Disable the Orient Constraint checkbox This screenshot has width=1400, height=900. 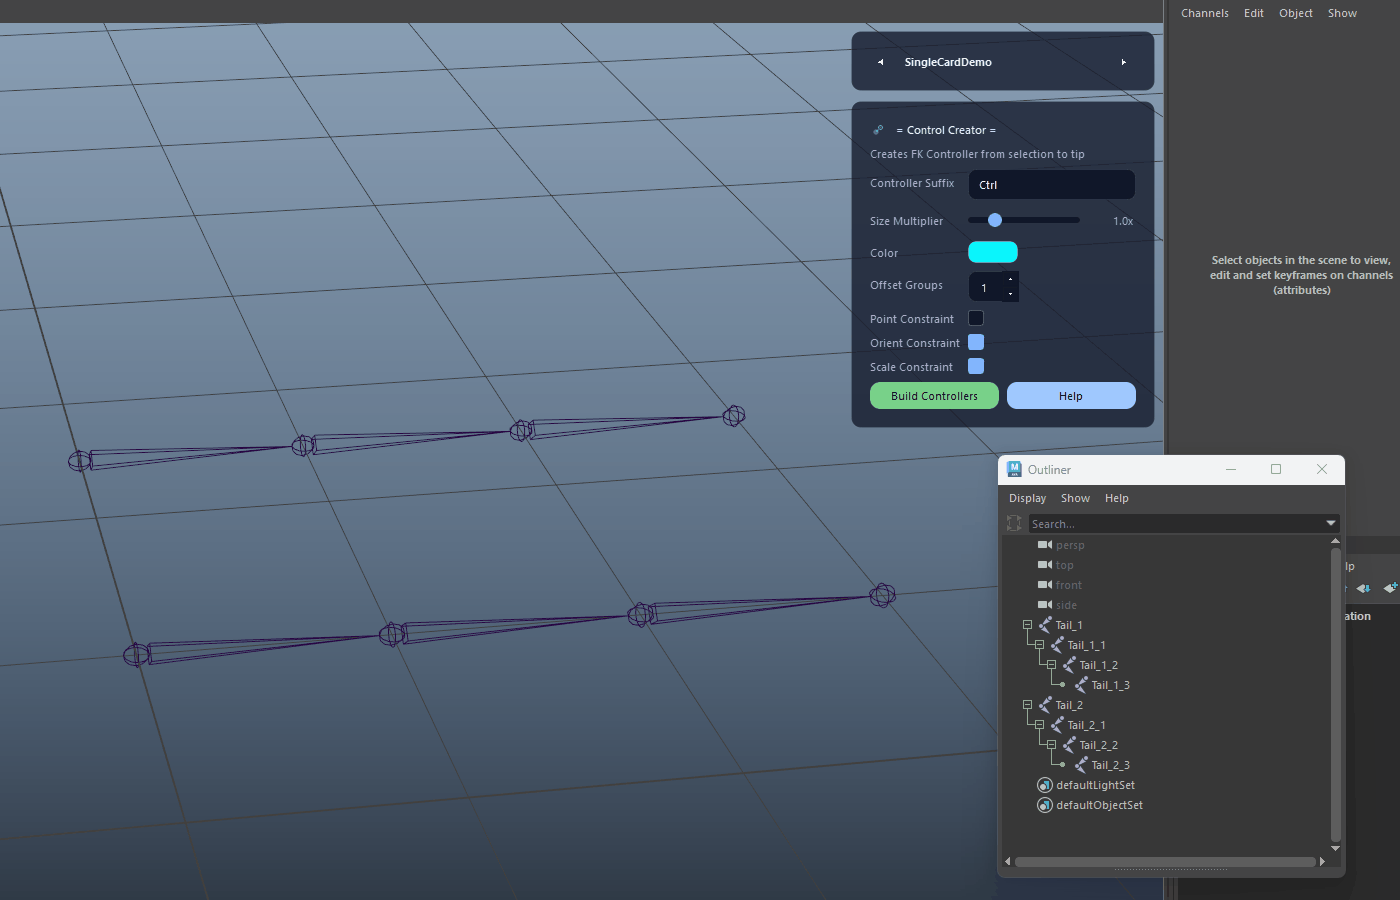coord(976,342)
